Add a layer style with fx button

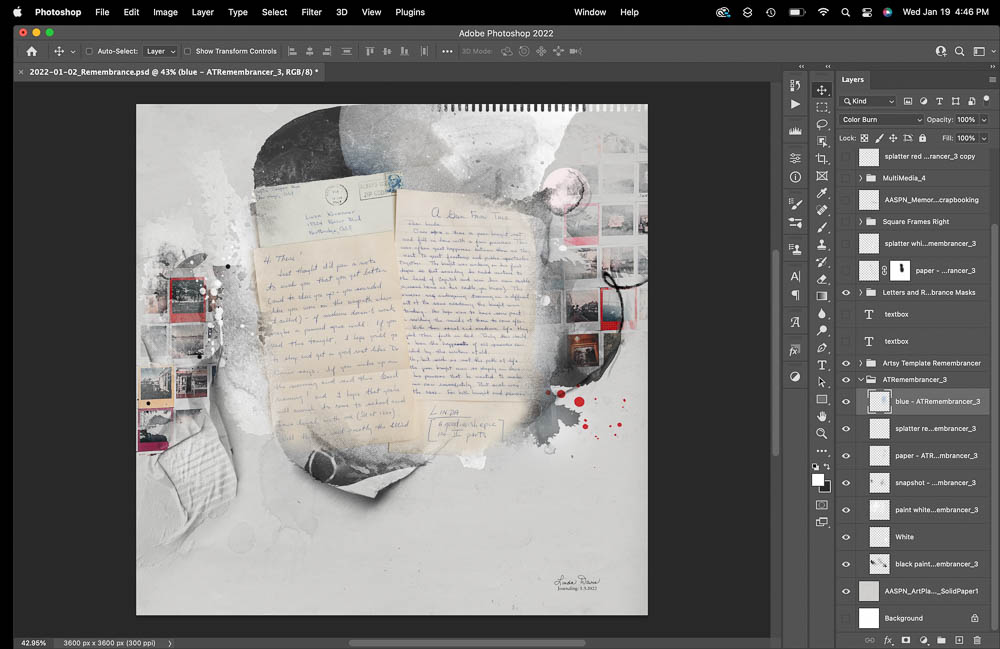888,640
